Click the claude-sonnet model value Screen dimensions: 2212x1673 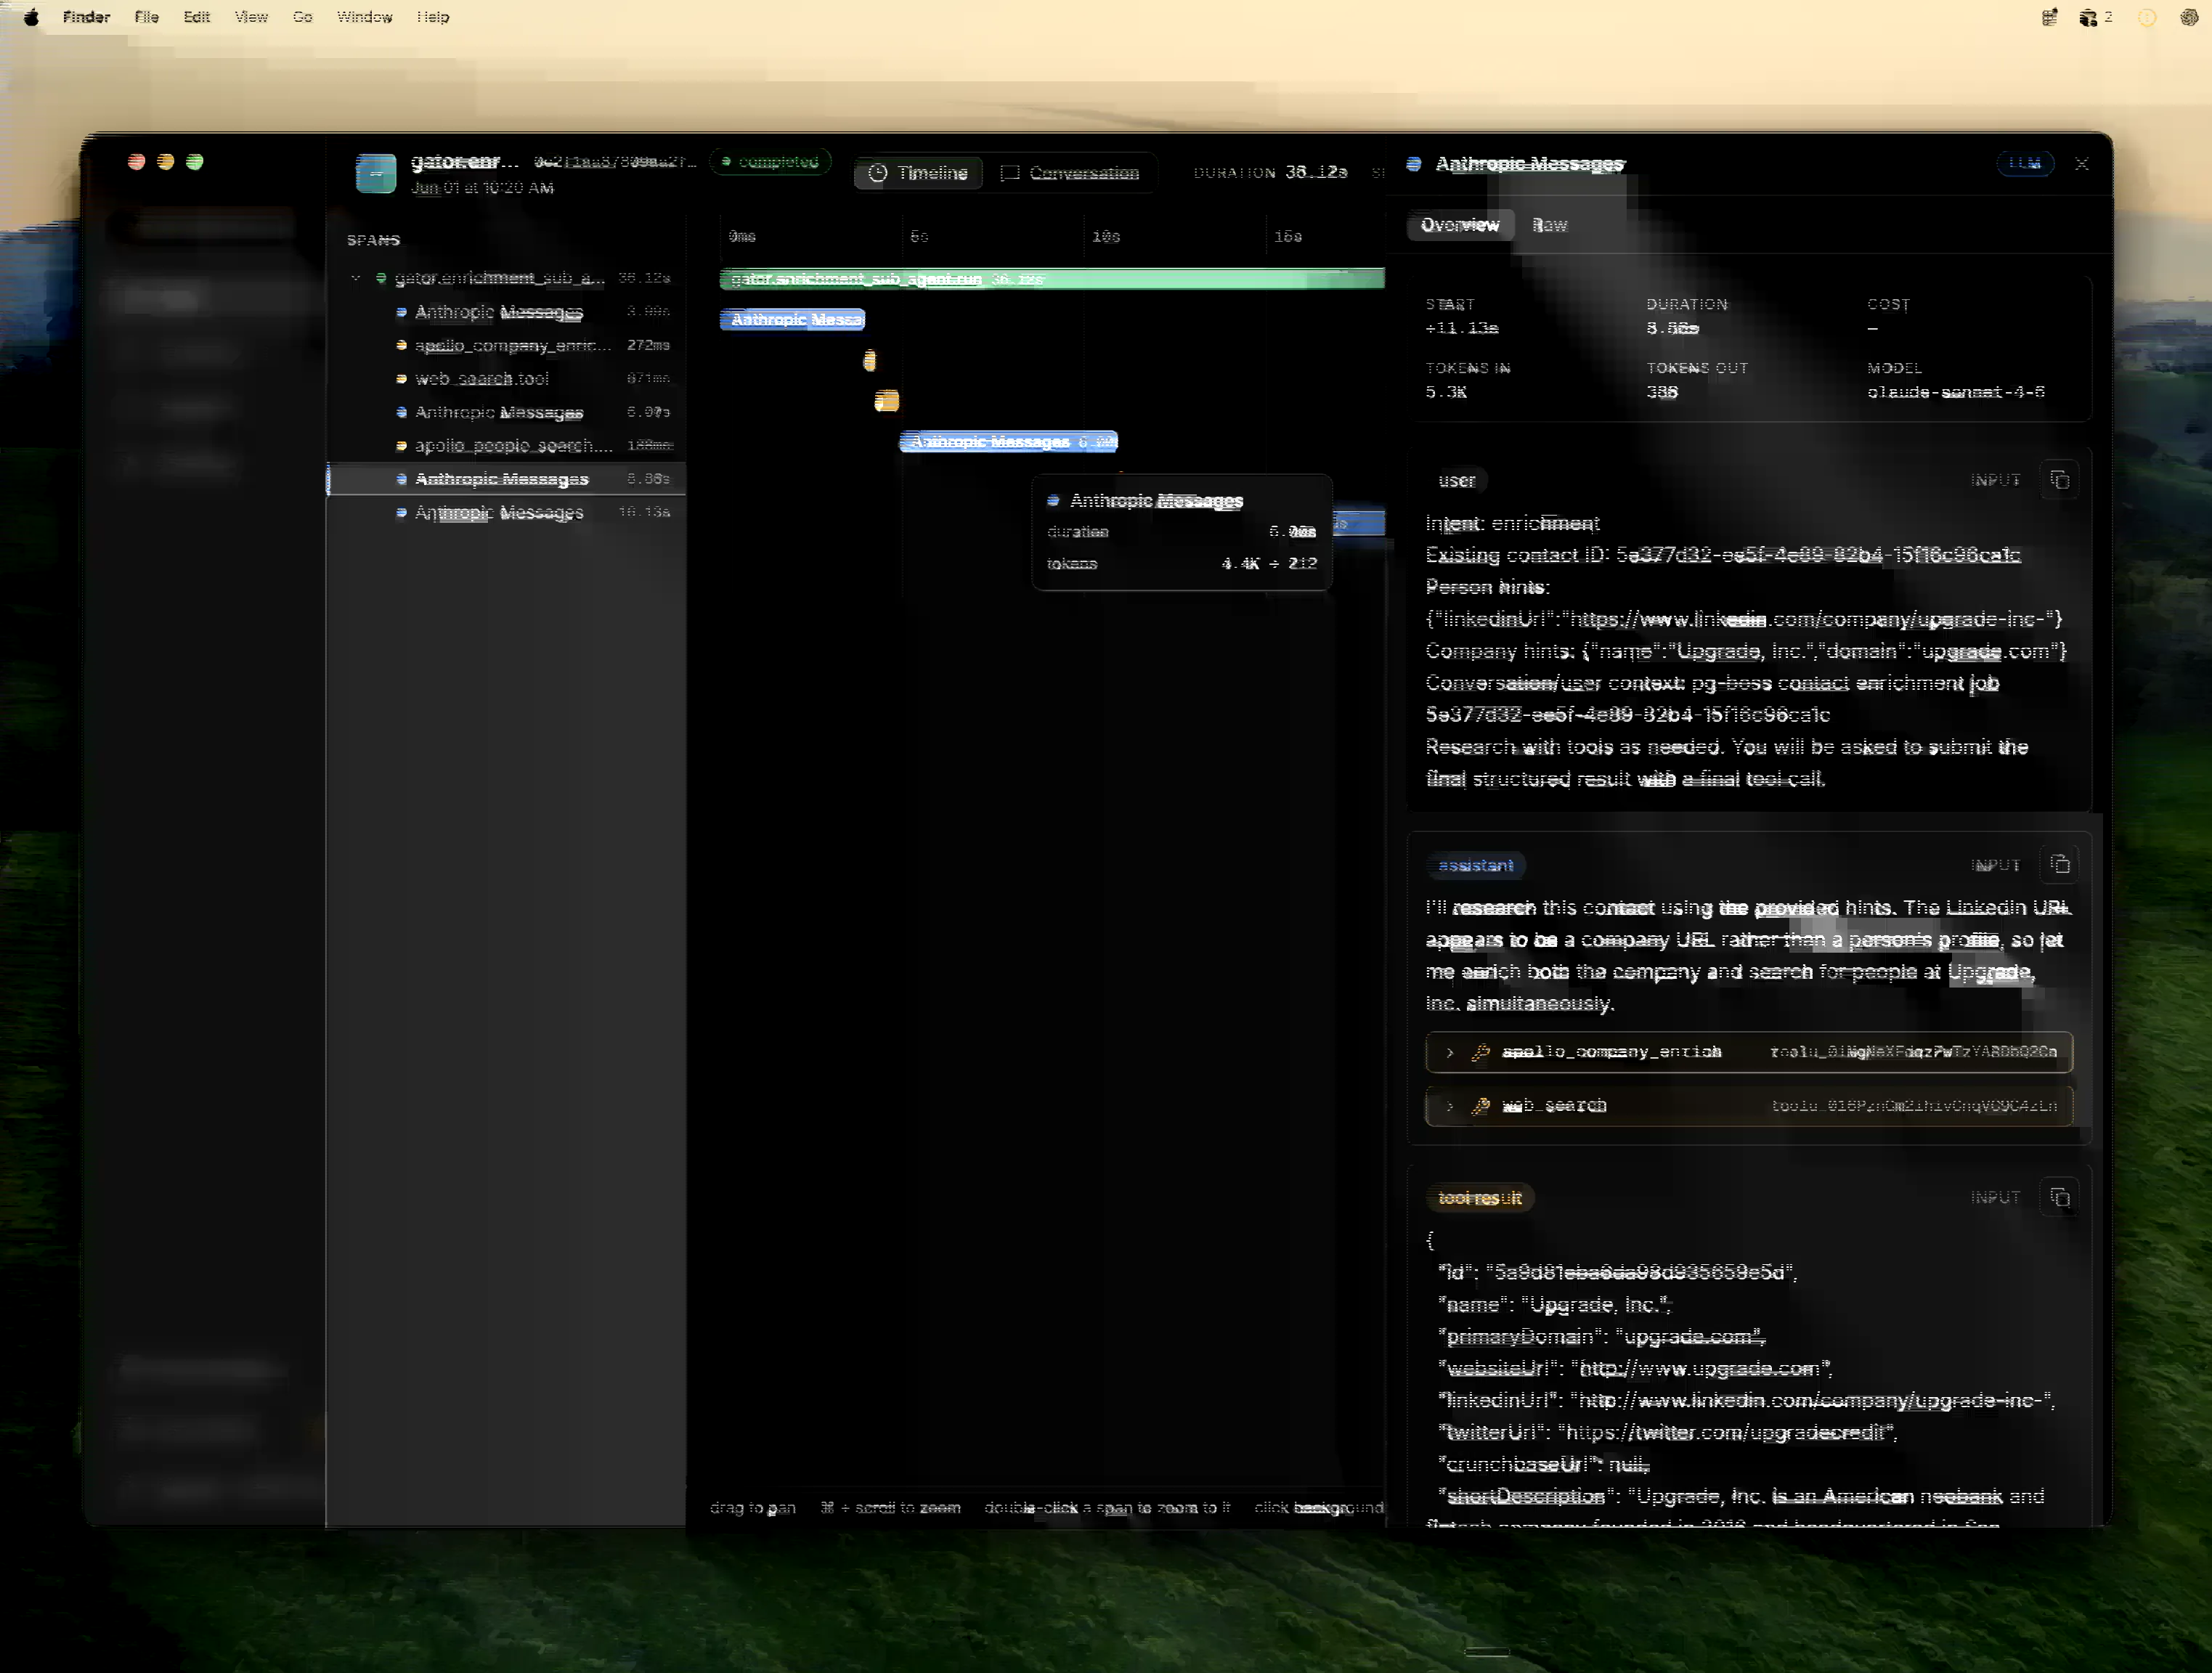[1955, 392]
